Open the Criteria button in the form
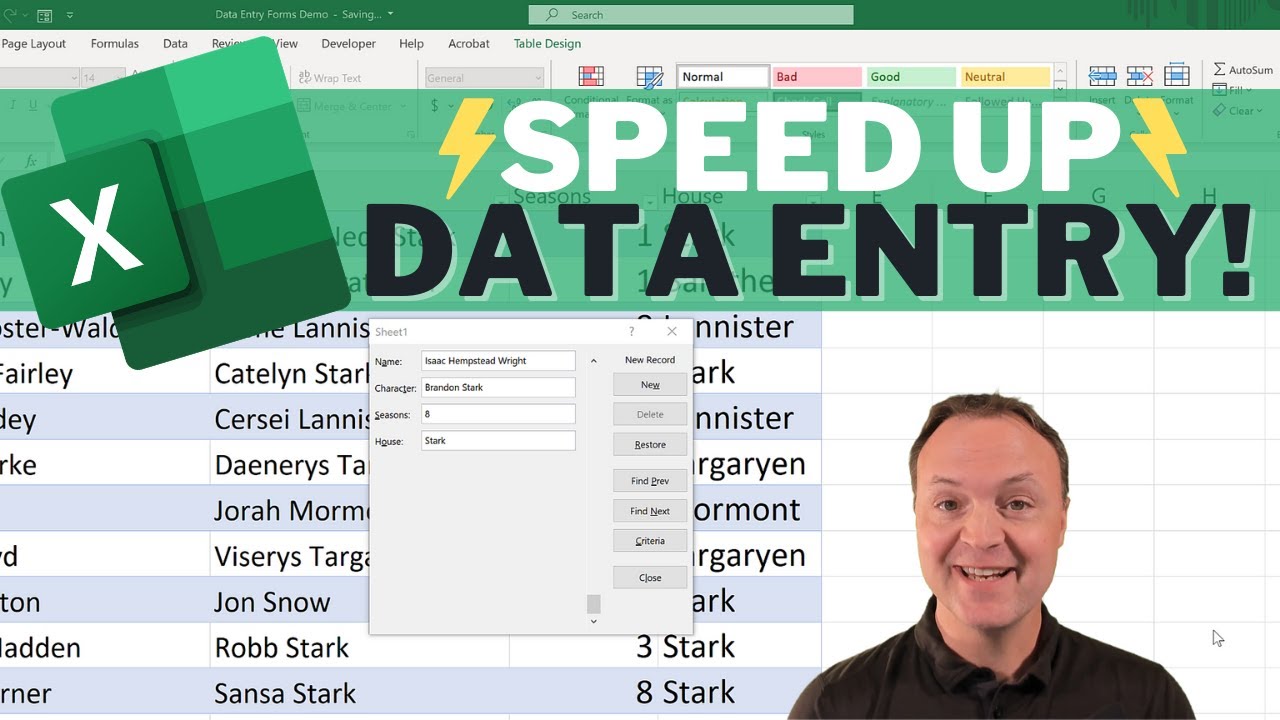The width and height of the screenshot is (1280, 720). [650, 541]
